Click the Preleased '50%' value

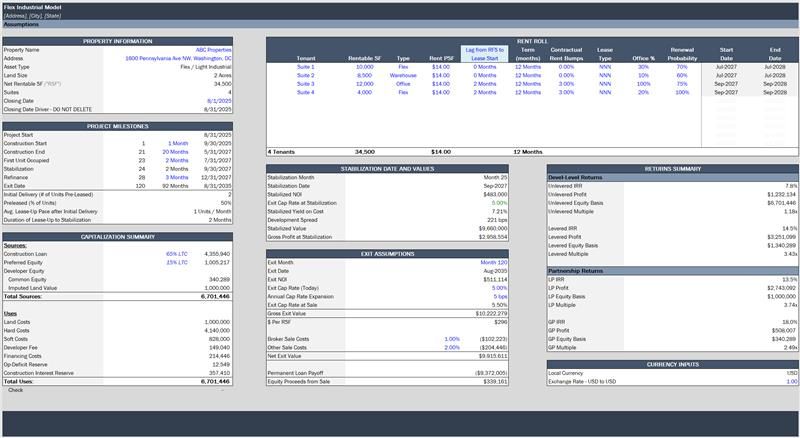pyautogui.click(x=226, y=203)
